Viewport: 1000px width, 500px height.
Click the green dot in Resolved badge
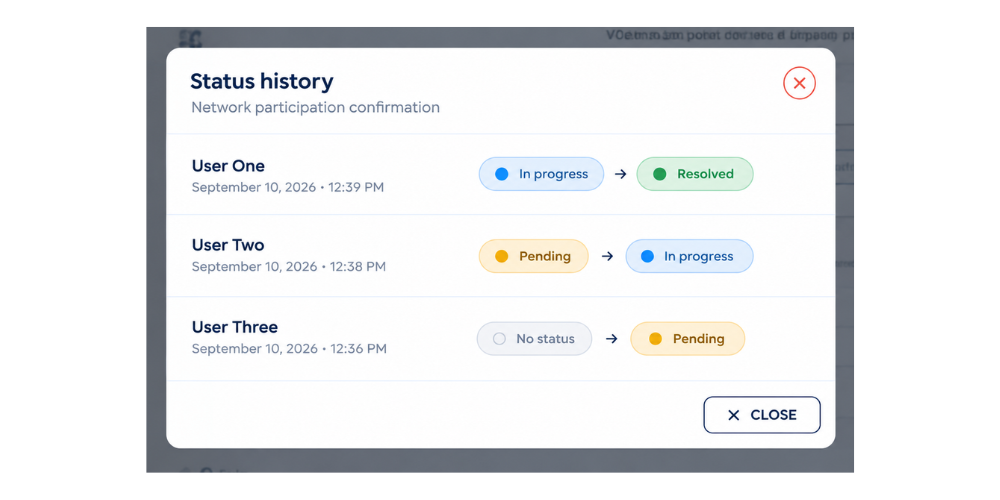point(660,174)
